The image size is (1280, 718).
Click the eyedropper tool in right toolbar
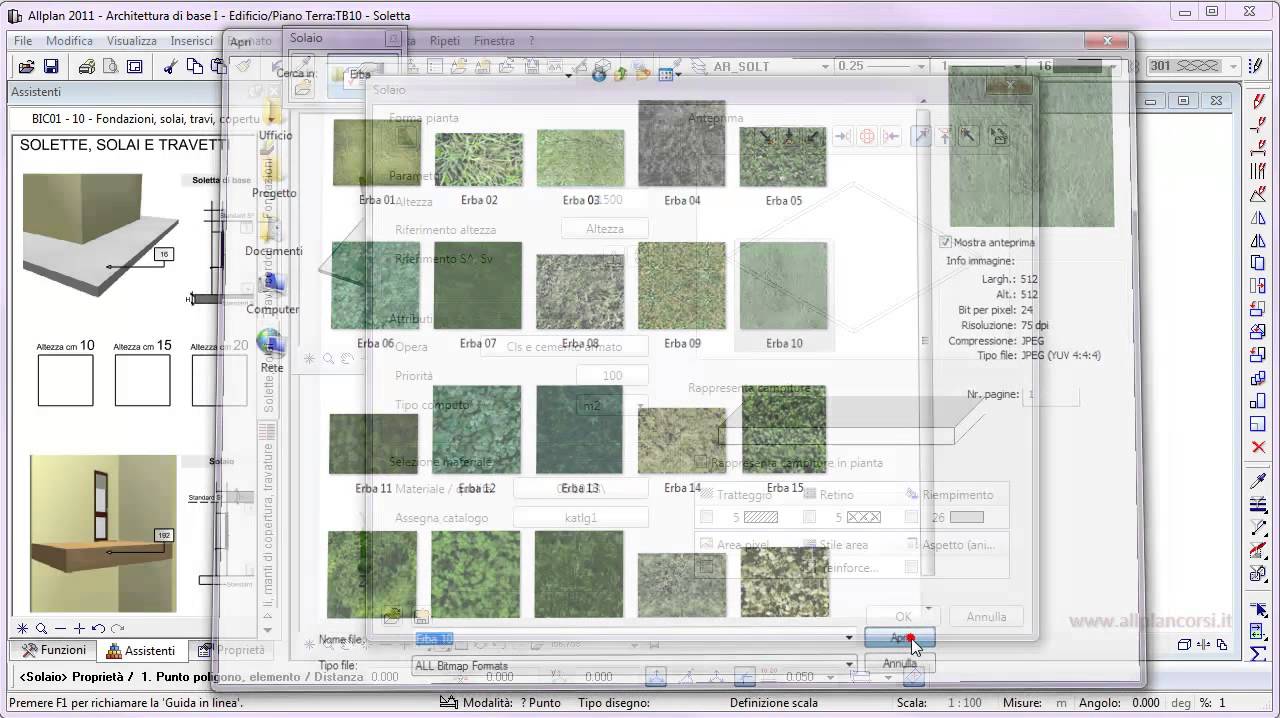[x=1259, y=482]
